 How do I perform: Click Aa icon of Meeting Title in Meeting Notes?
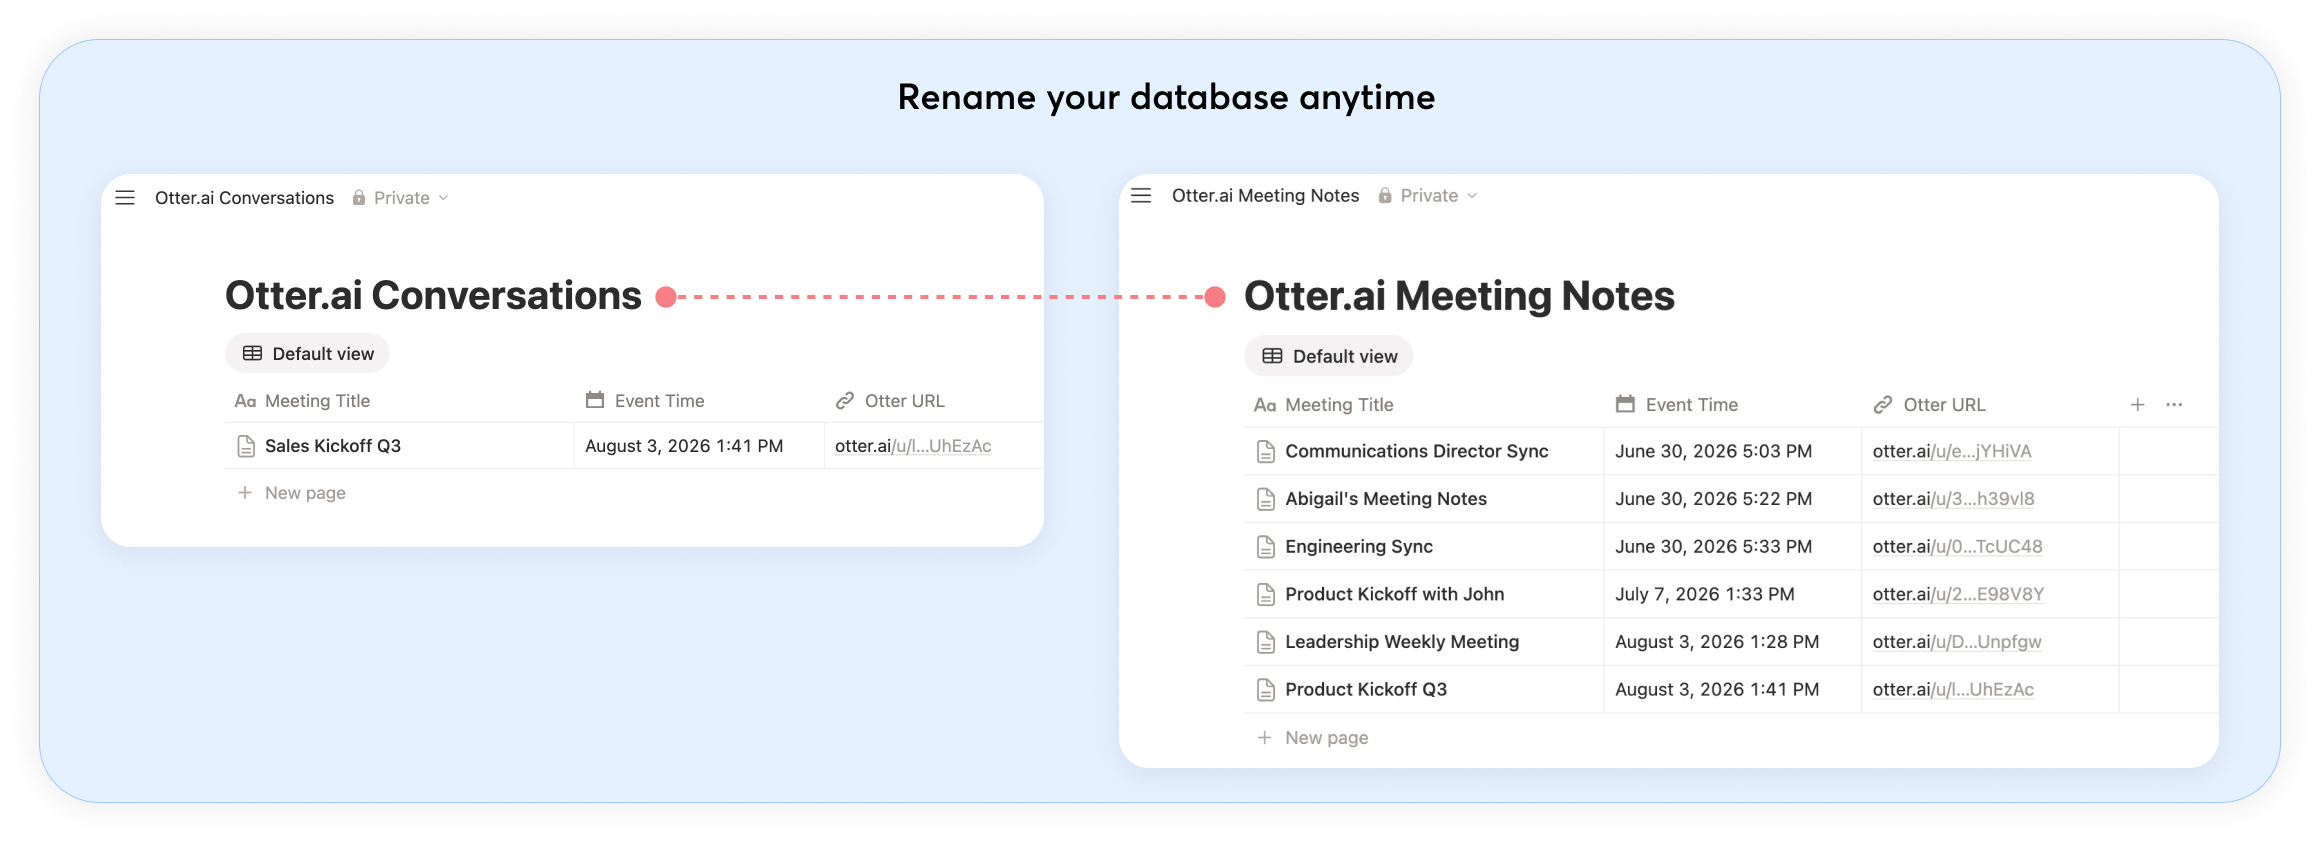tap(1265, 405)
